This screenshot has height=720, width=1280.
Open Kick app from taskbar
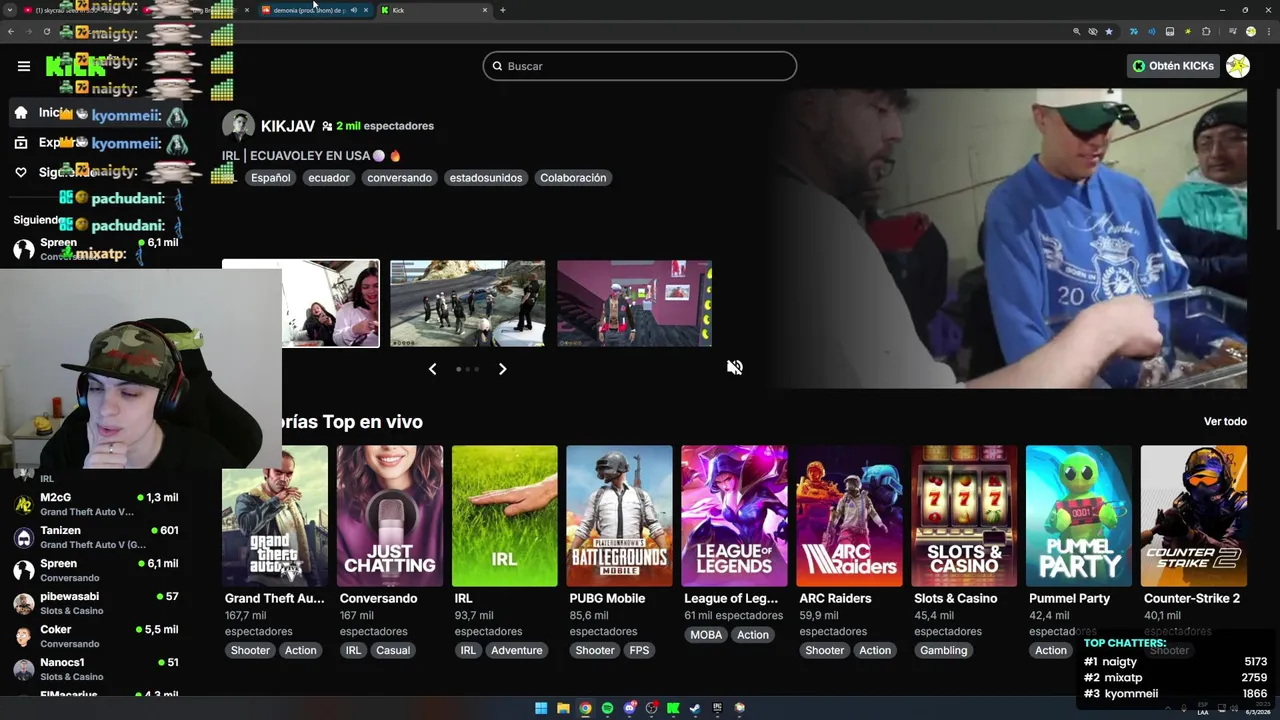[673, 708]
